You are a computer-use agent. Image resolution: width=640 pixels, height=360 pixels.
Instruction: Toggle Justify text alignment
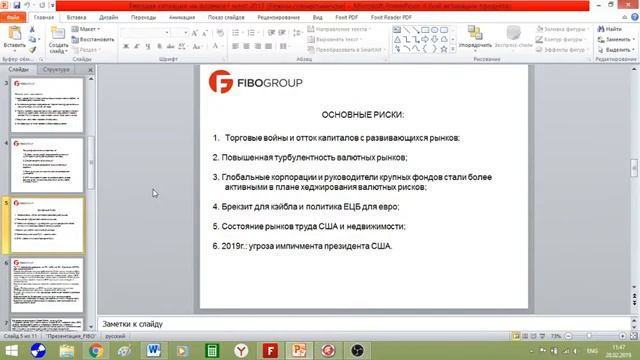[x=269, y=47]
